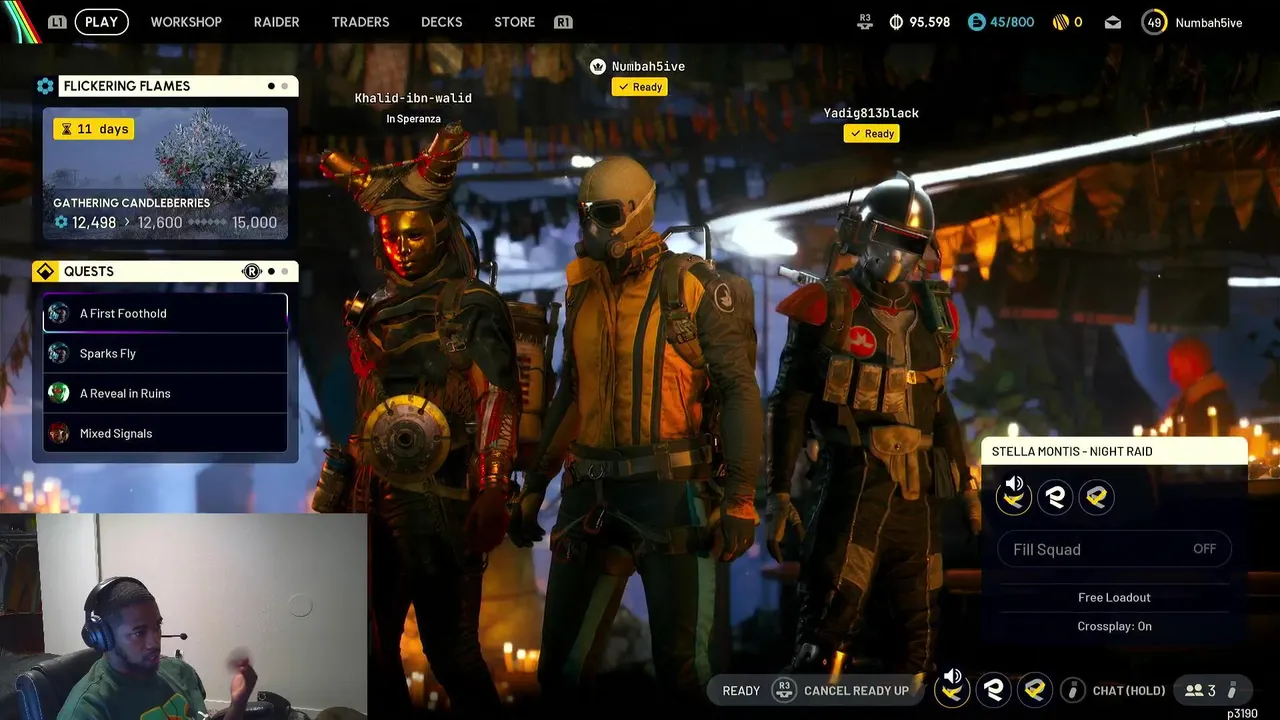Expand the Stella Montis - Night Raid header

[1115, 451]
